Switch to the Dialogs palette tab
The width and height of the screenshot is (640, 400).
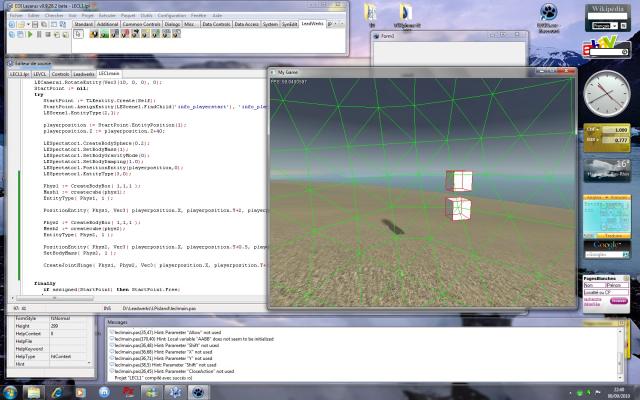[x=172, y=24]
